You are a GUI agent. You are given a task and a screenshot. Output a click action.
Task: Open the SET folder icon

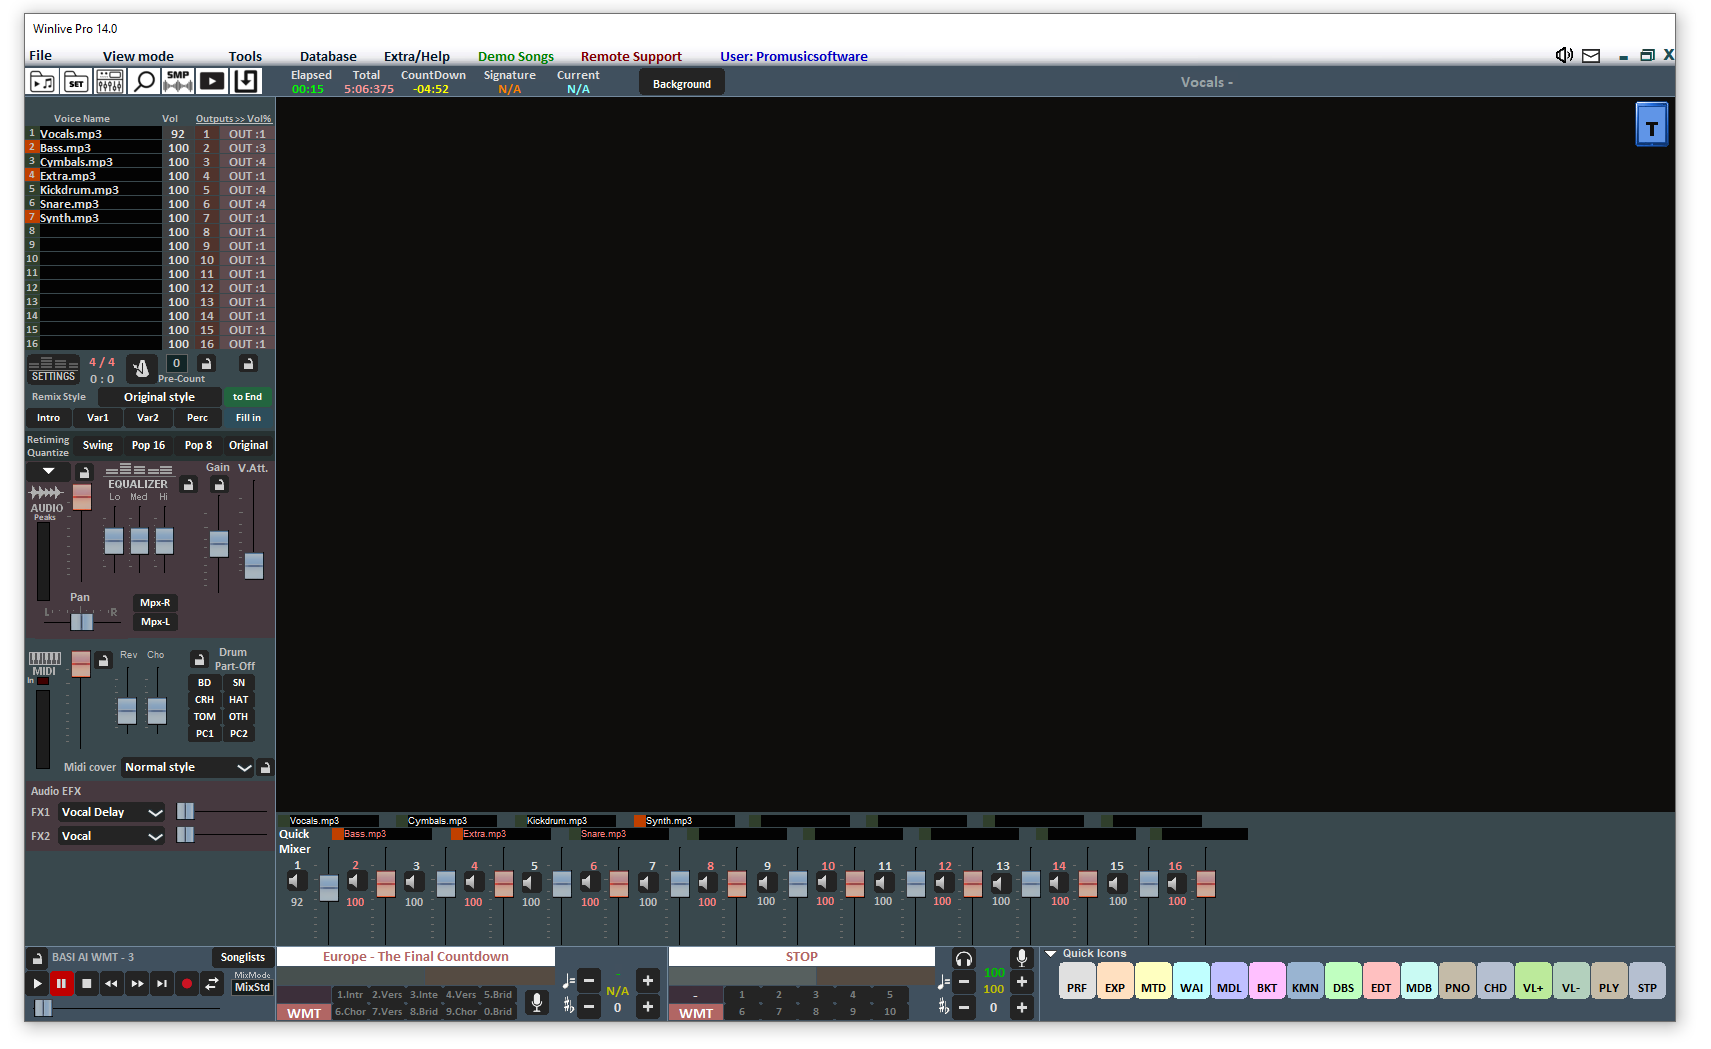(x=76, y=81)
